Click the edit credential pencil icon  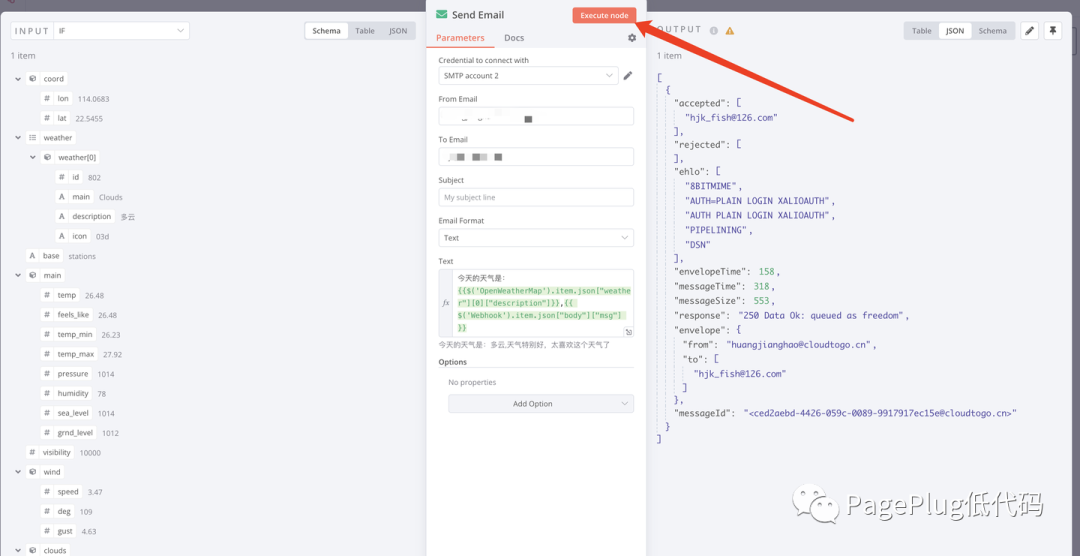[x=627, y=76]
